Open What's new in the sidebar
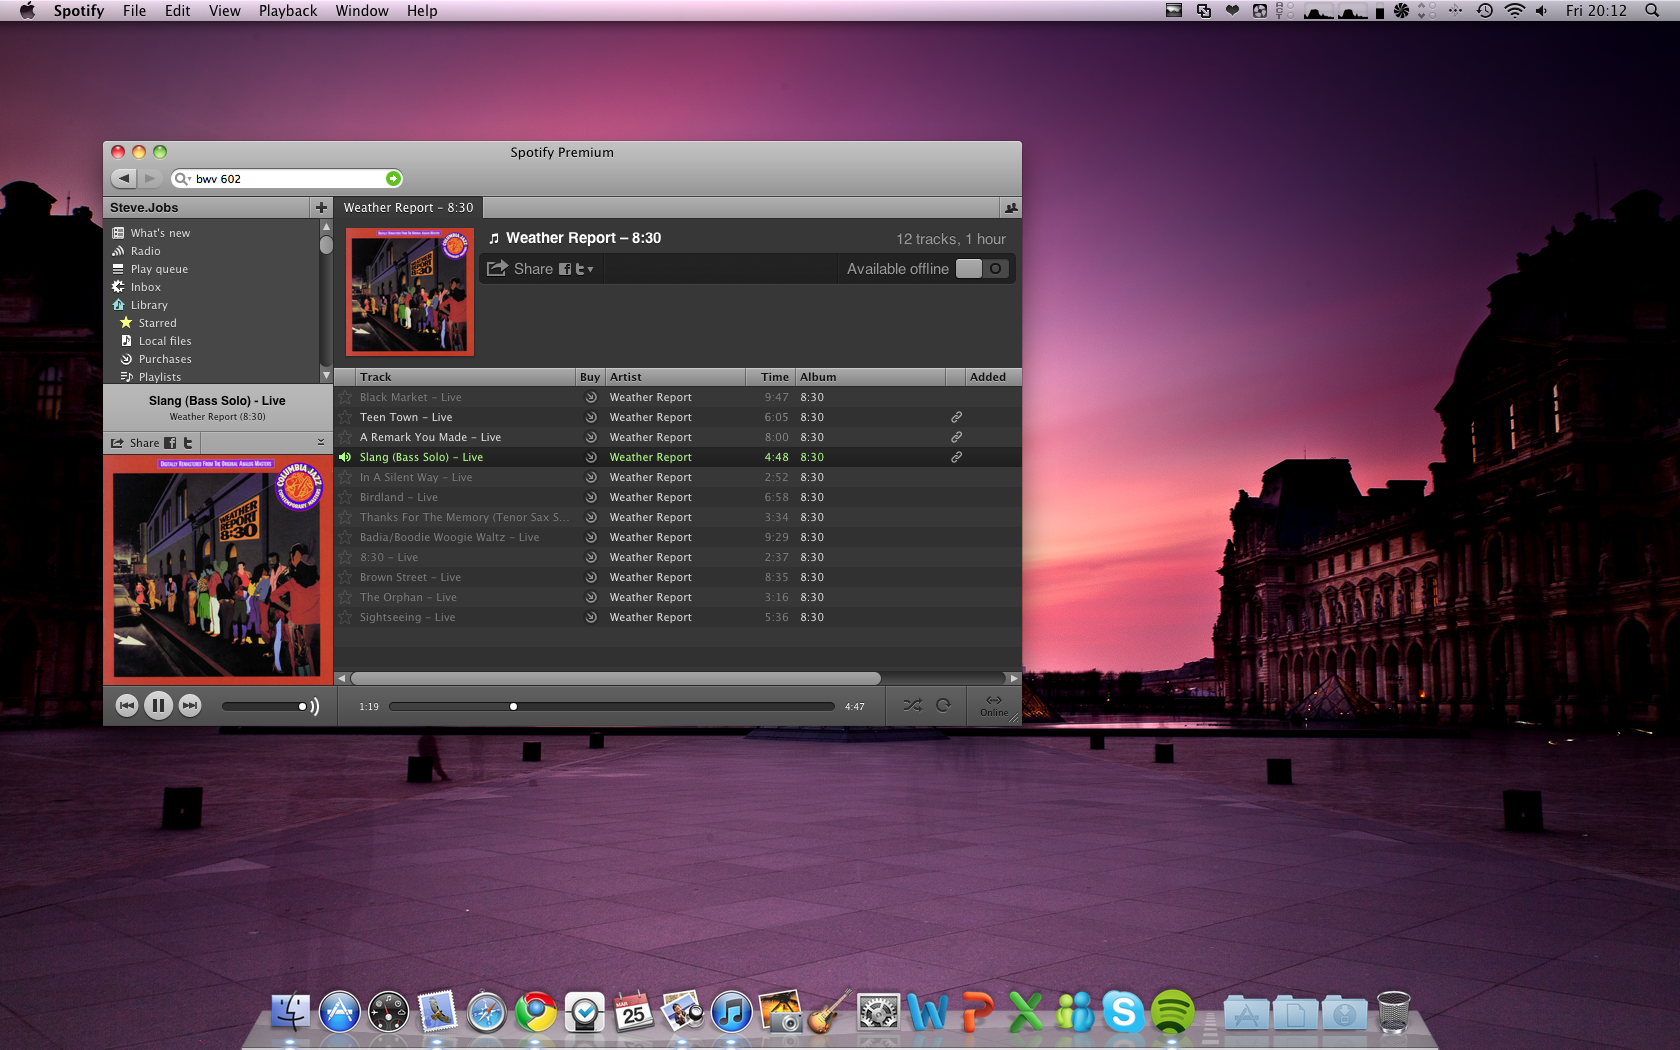 (x=160, y=233)
